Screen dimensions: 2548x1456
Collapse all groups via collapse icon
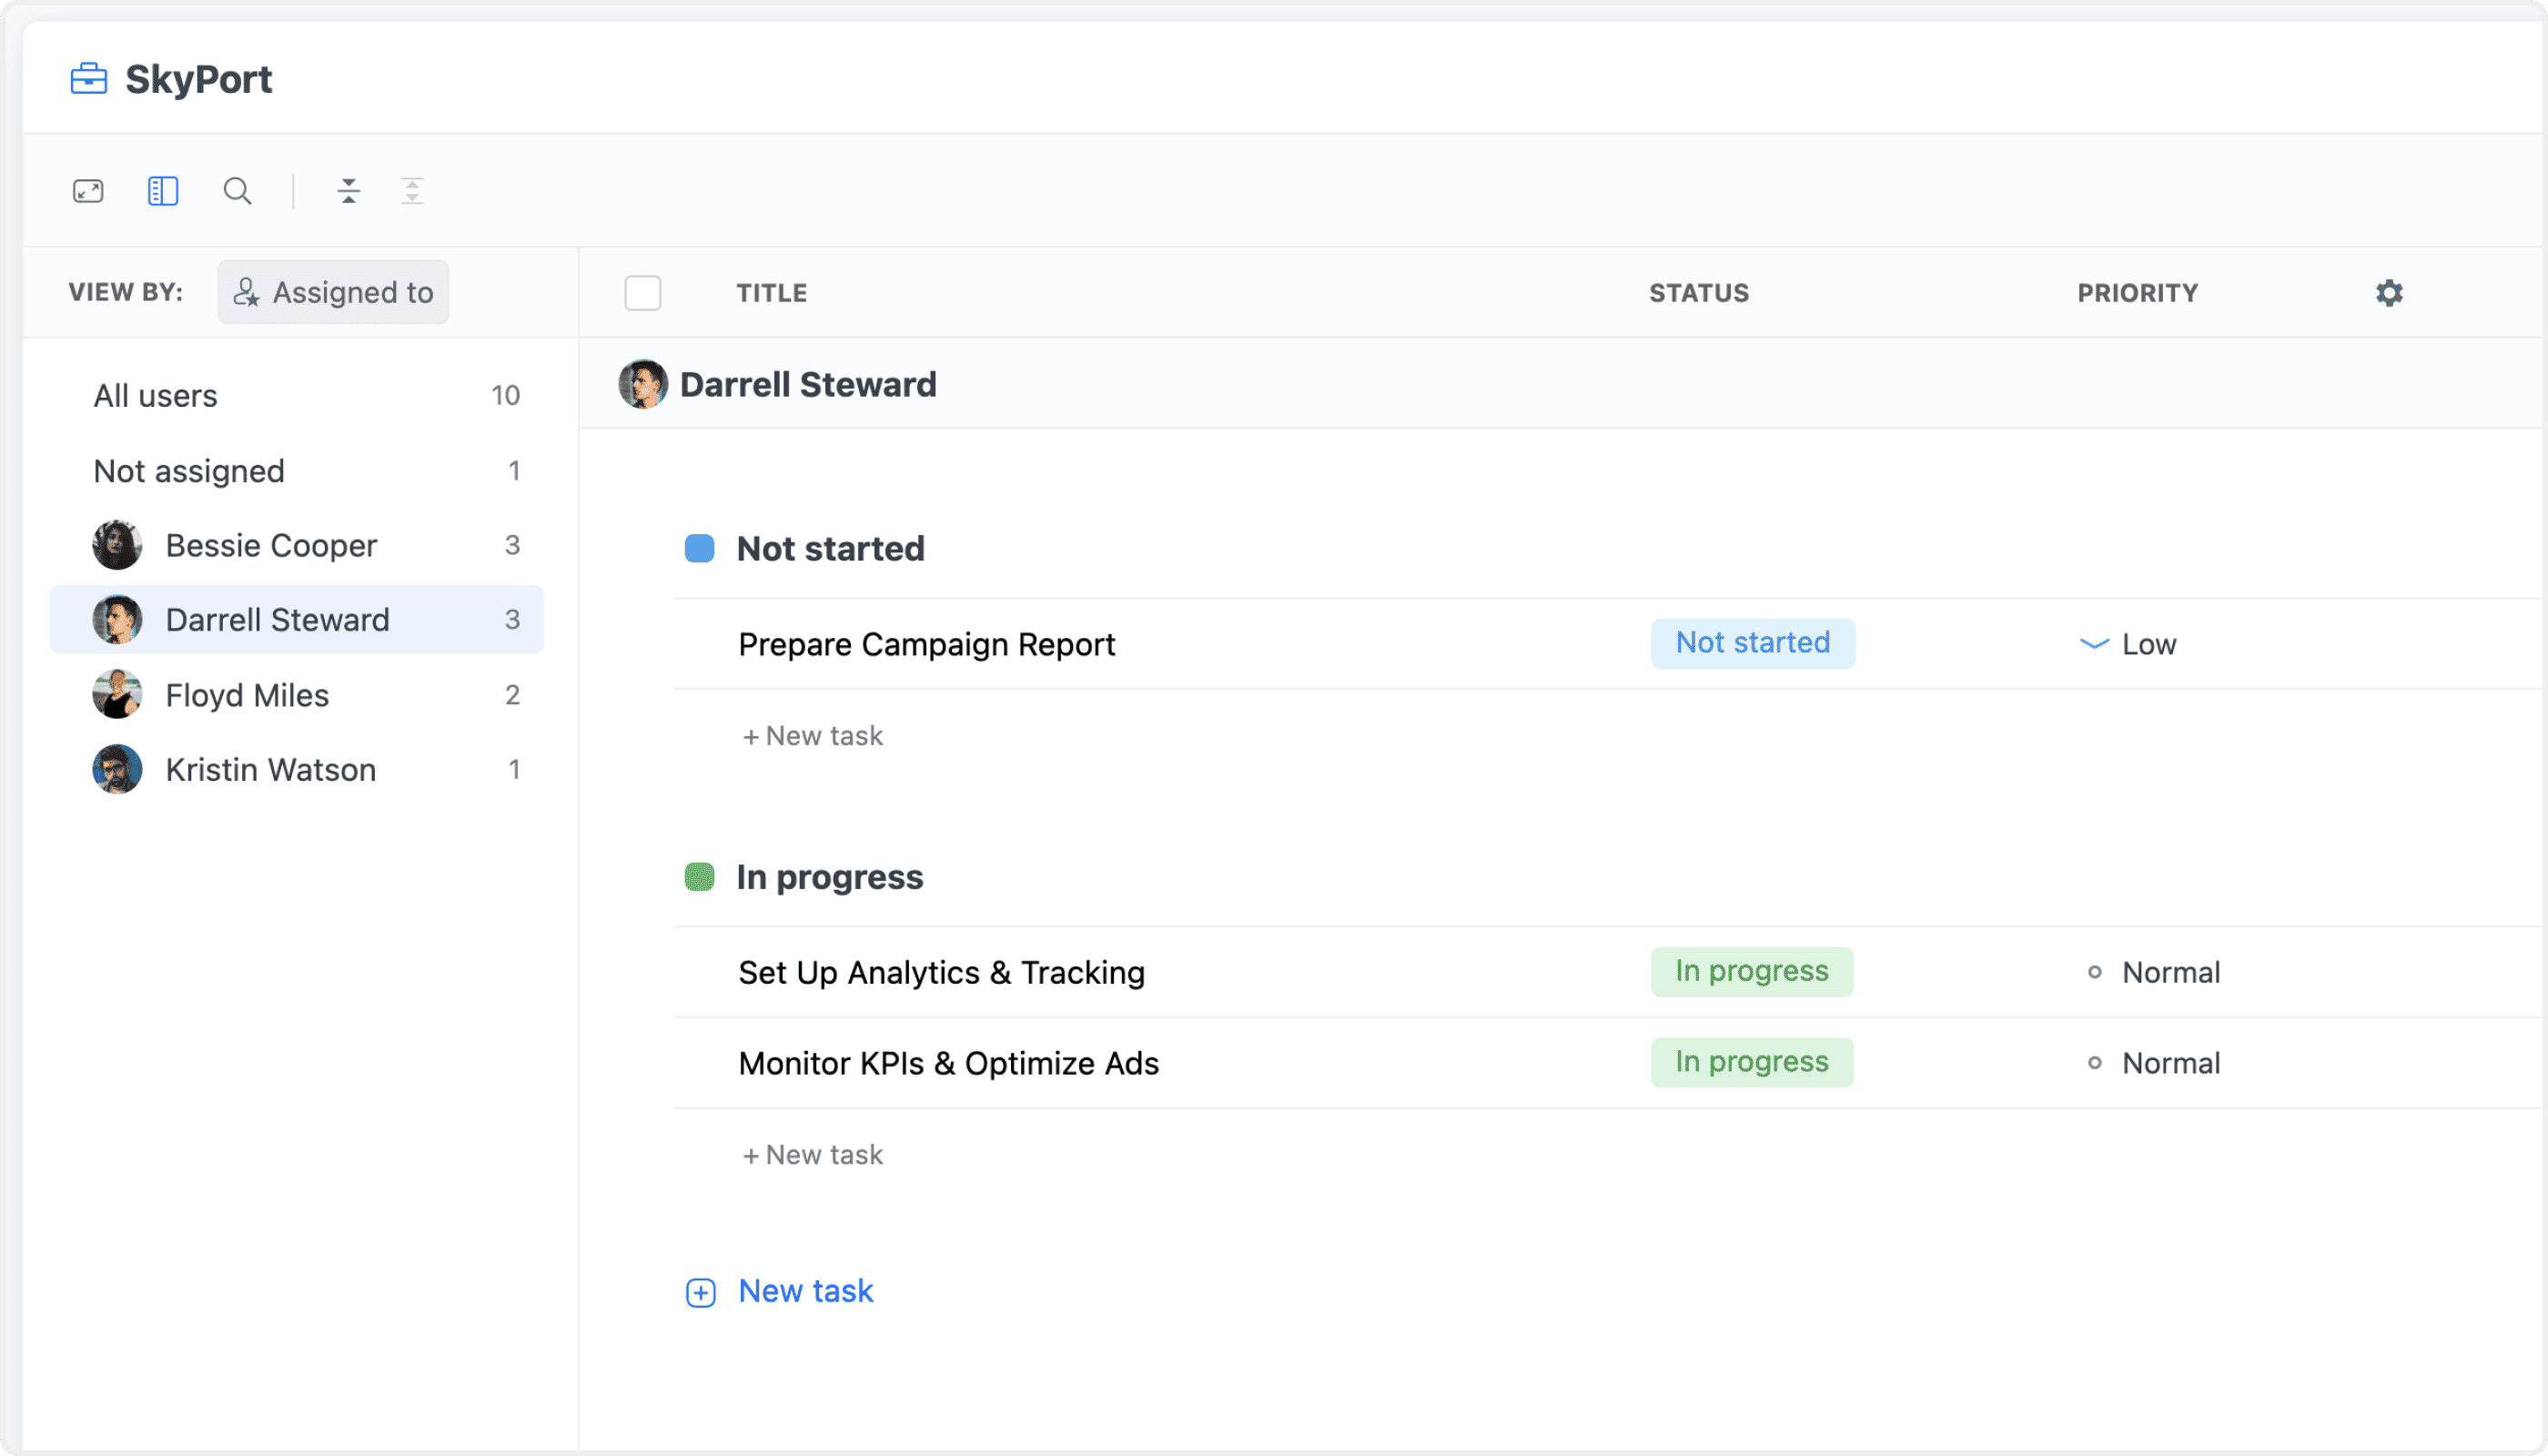coord(349,190)
